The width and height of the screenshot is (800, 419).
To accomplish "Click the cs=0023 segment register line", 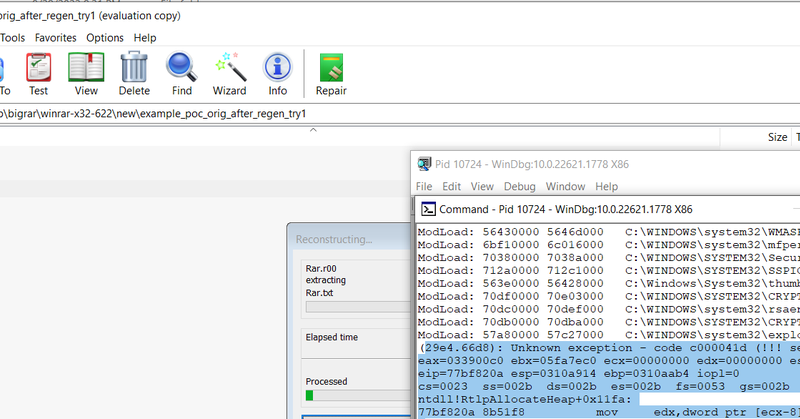I will point(604,386).
